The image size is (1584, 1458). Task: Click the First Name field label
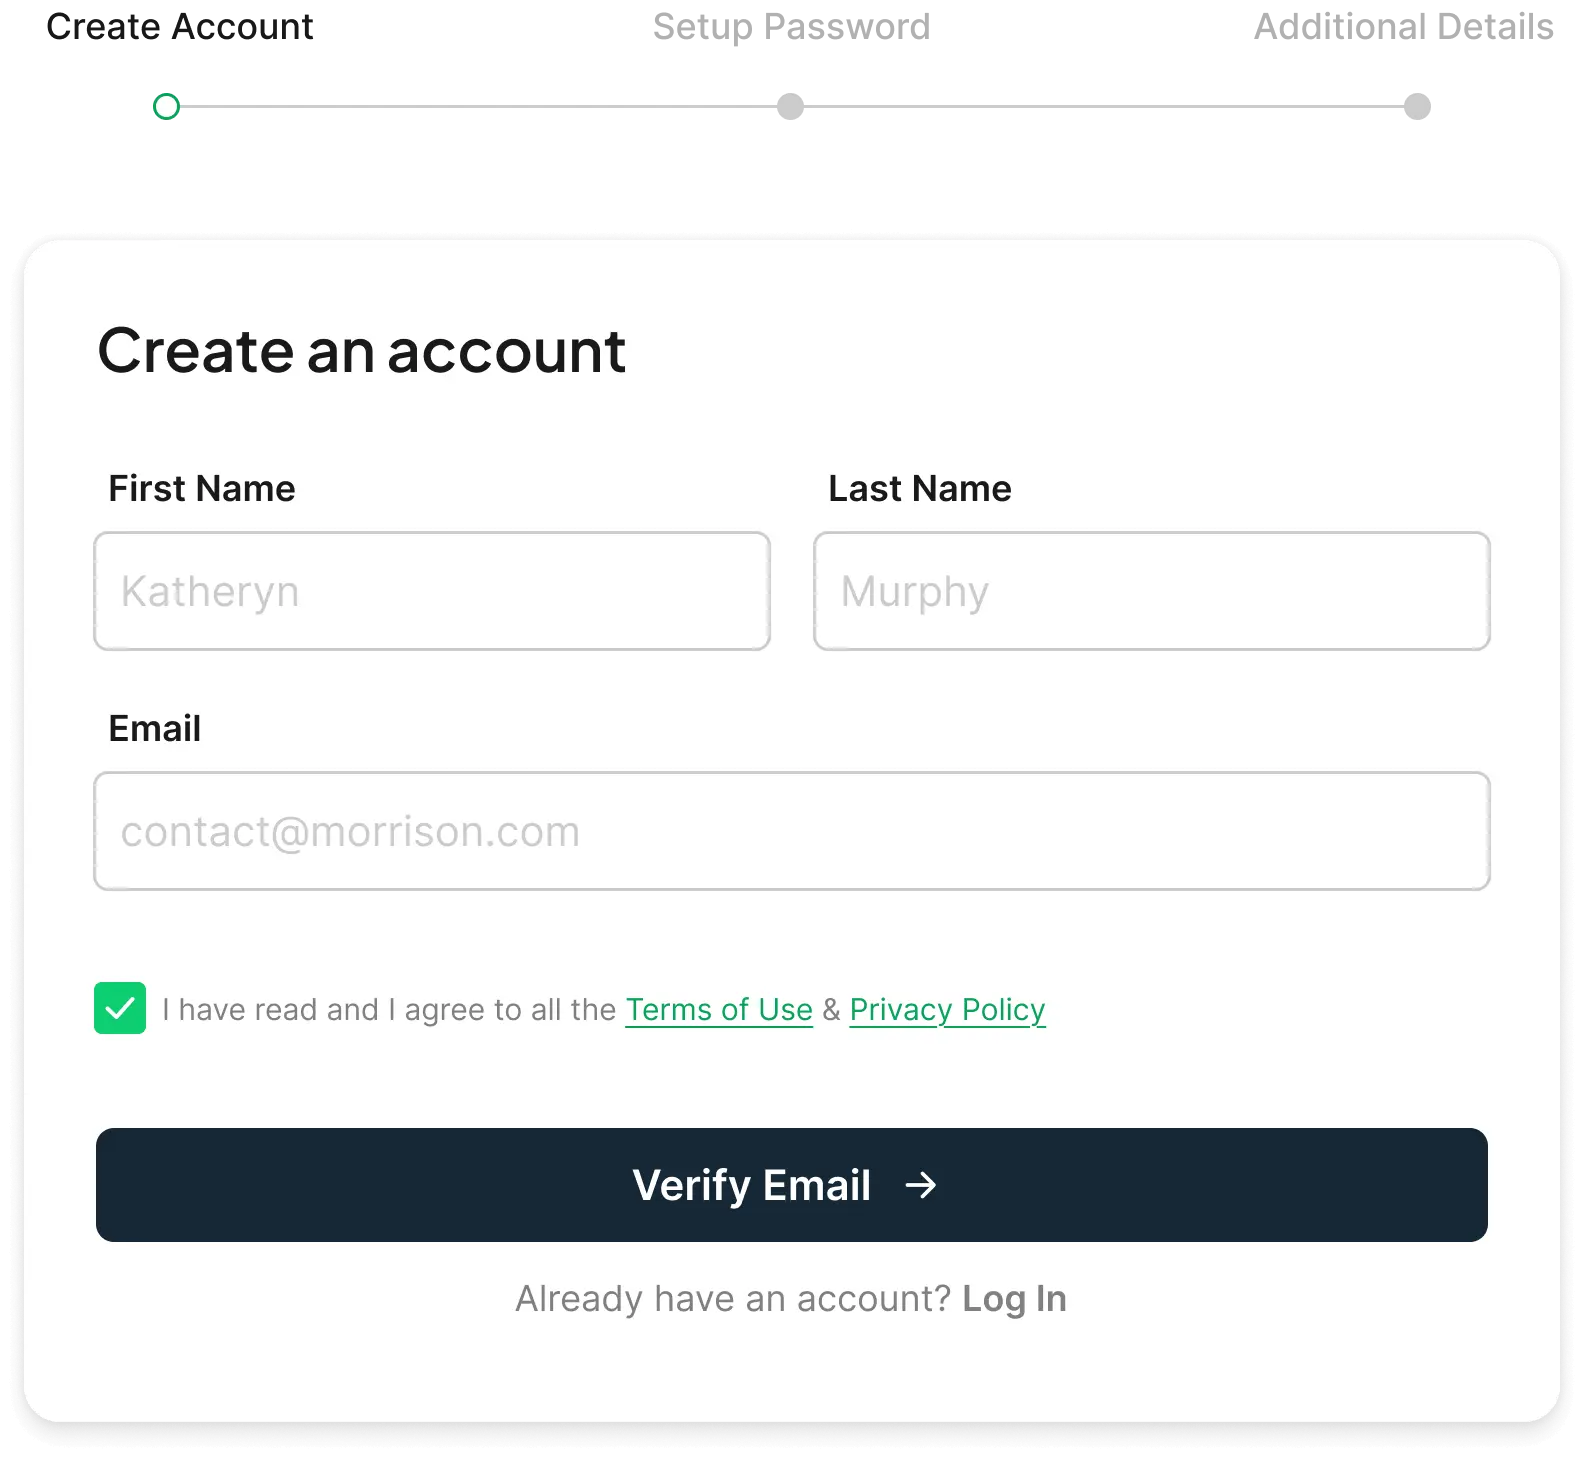pyautogui.click(x=202, y=489)
